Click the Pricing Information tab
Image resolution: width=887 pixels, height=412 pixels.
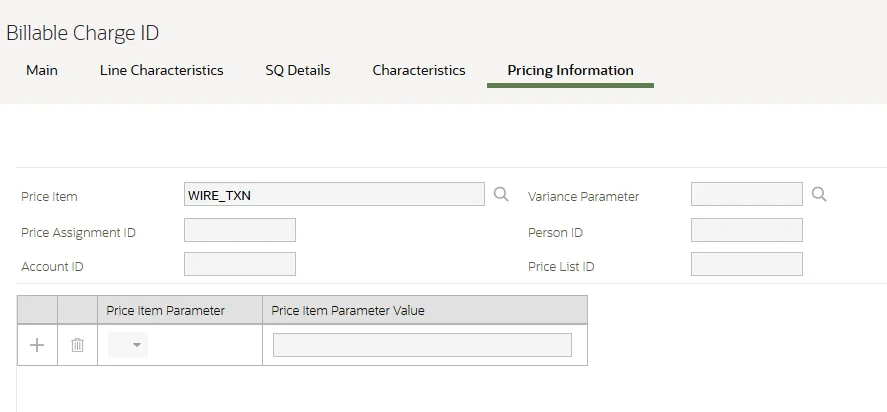click(x=570, y=71)
